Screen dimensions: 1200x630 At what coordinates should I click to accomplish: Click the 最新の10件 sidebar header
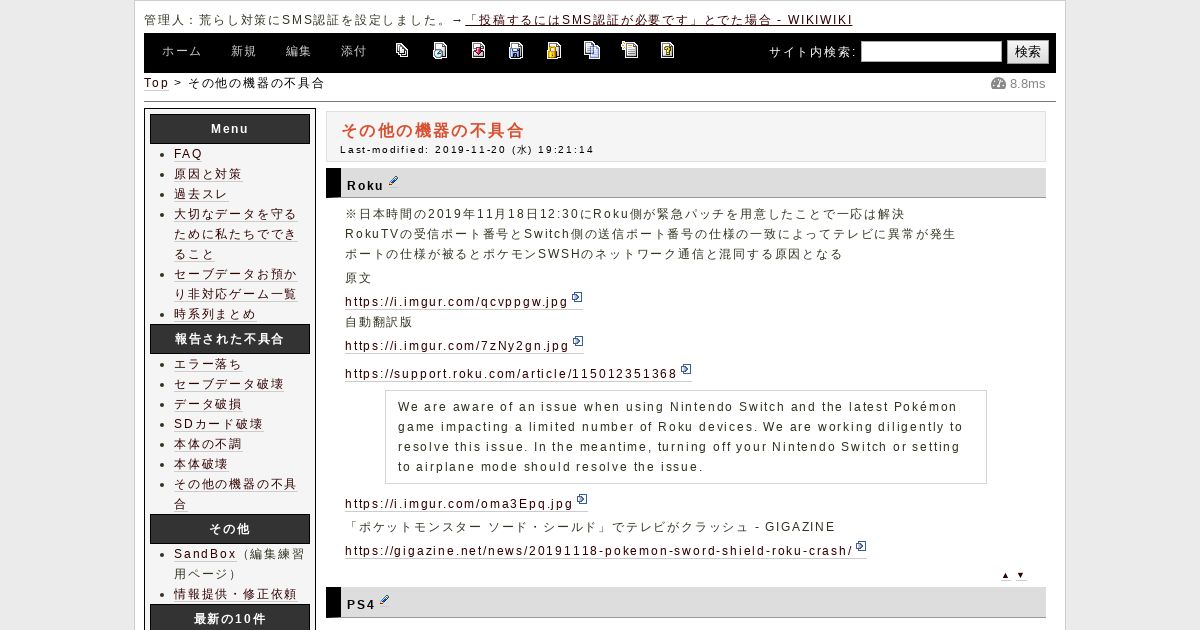[x=230, y=617]
